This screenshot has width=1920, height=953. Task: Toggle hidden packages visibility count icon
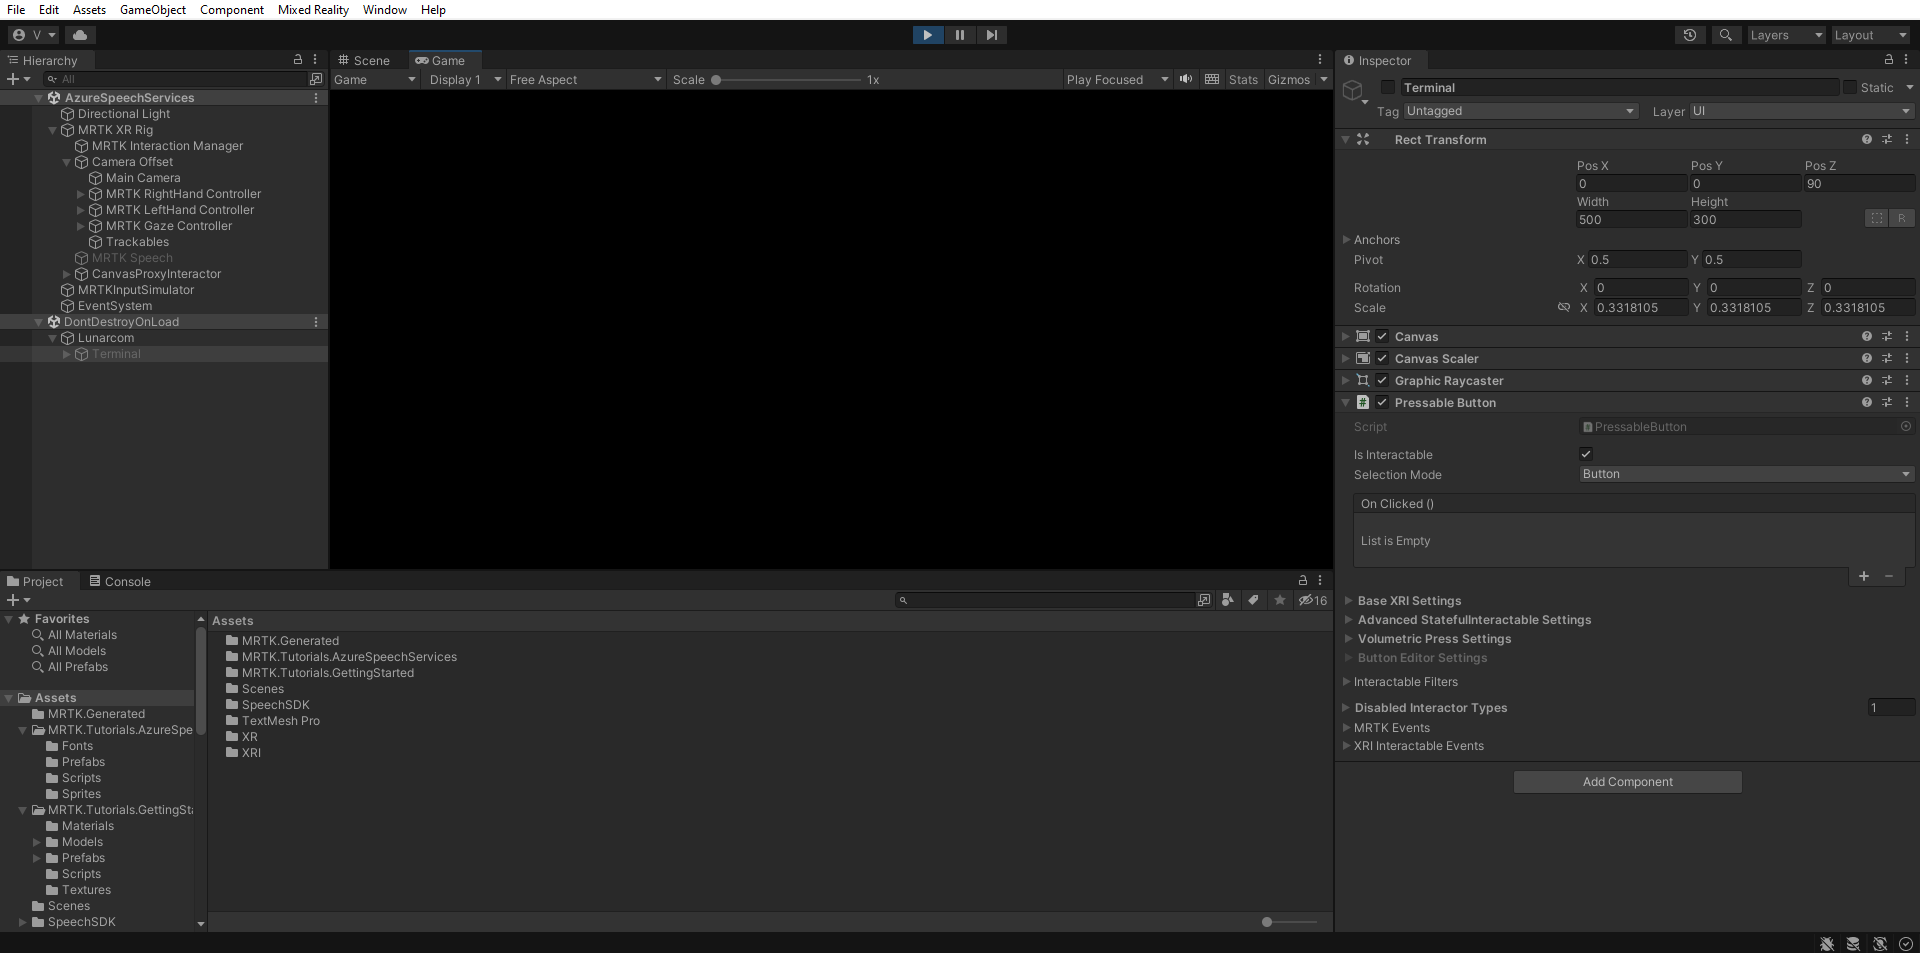tap(1313, 600)
